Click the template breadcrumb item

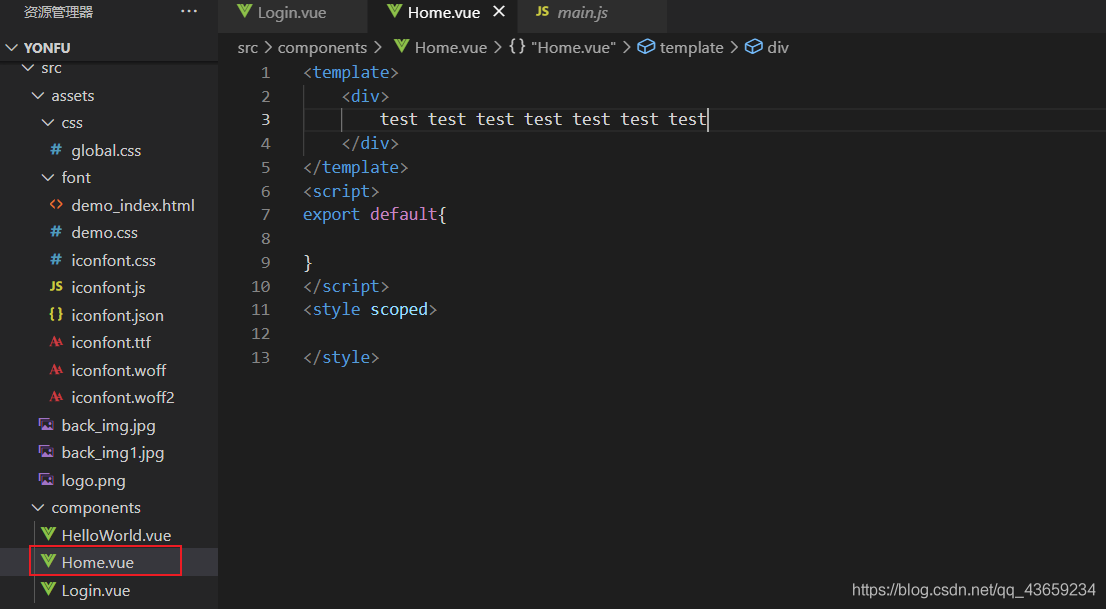click(x=691, y=47)
